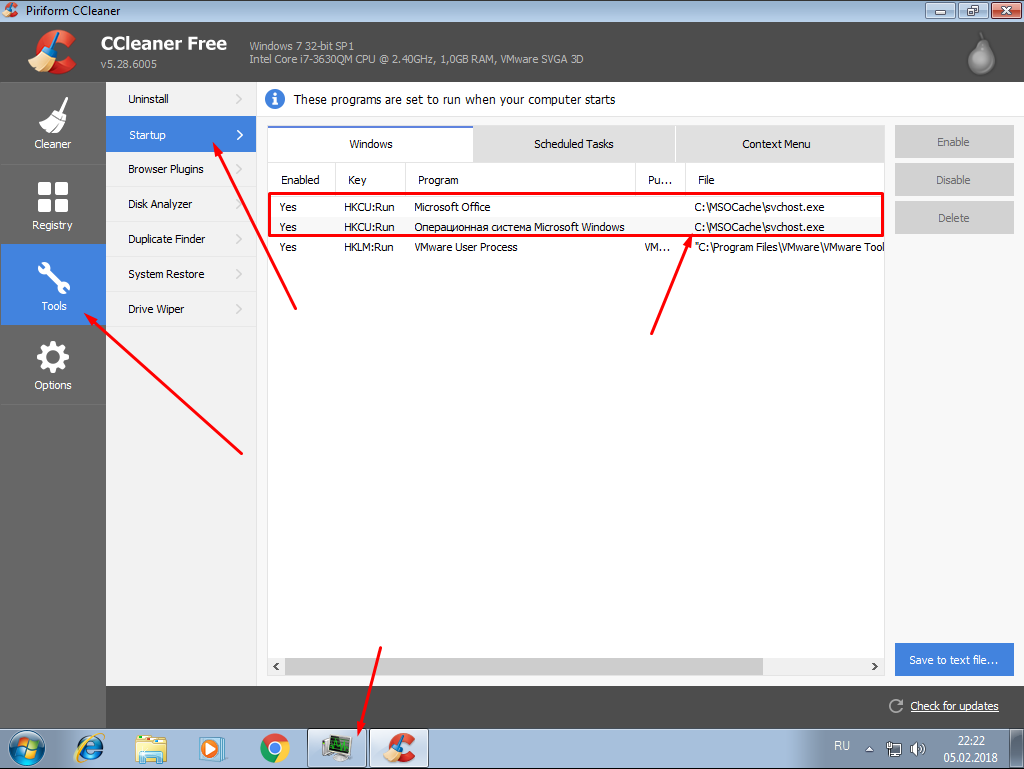The height and width of the screenshot is (769, 1024).
Task: Click the taskbar clock and date
Action: pyautogui.click(x=970, y=749)
